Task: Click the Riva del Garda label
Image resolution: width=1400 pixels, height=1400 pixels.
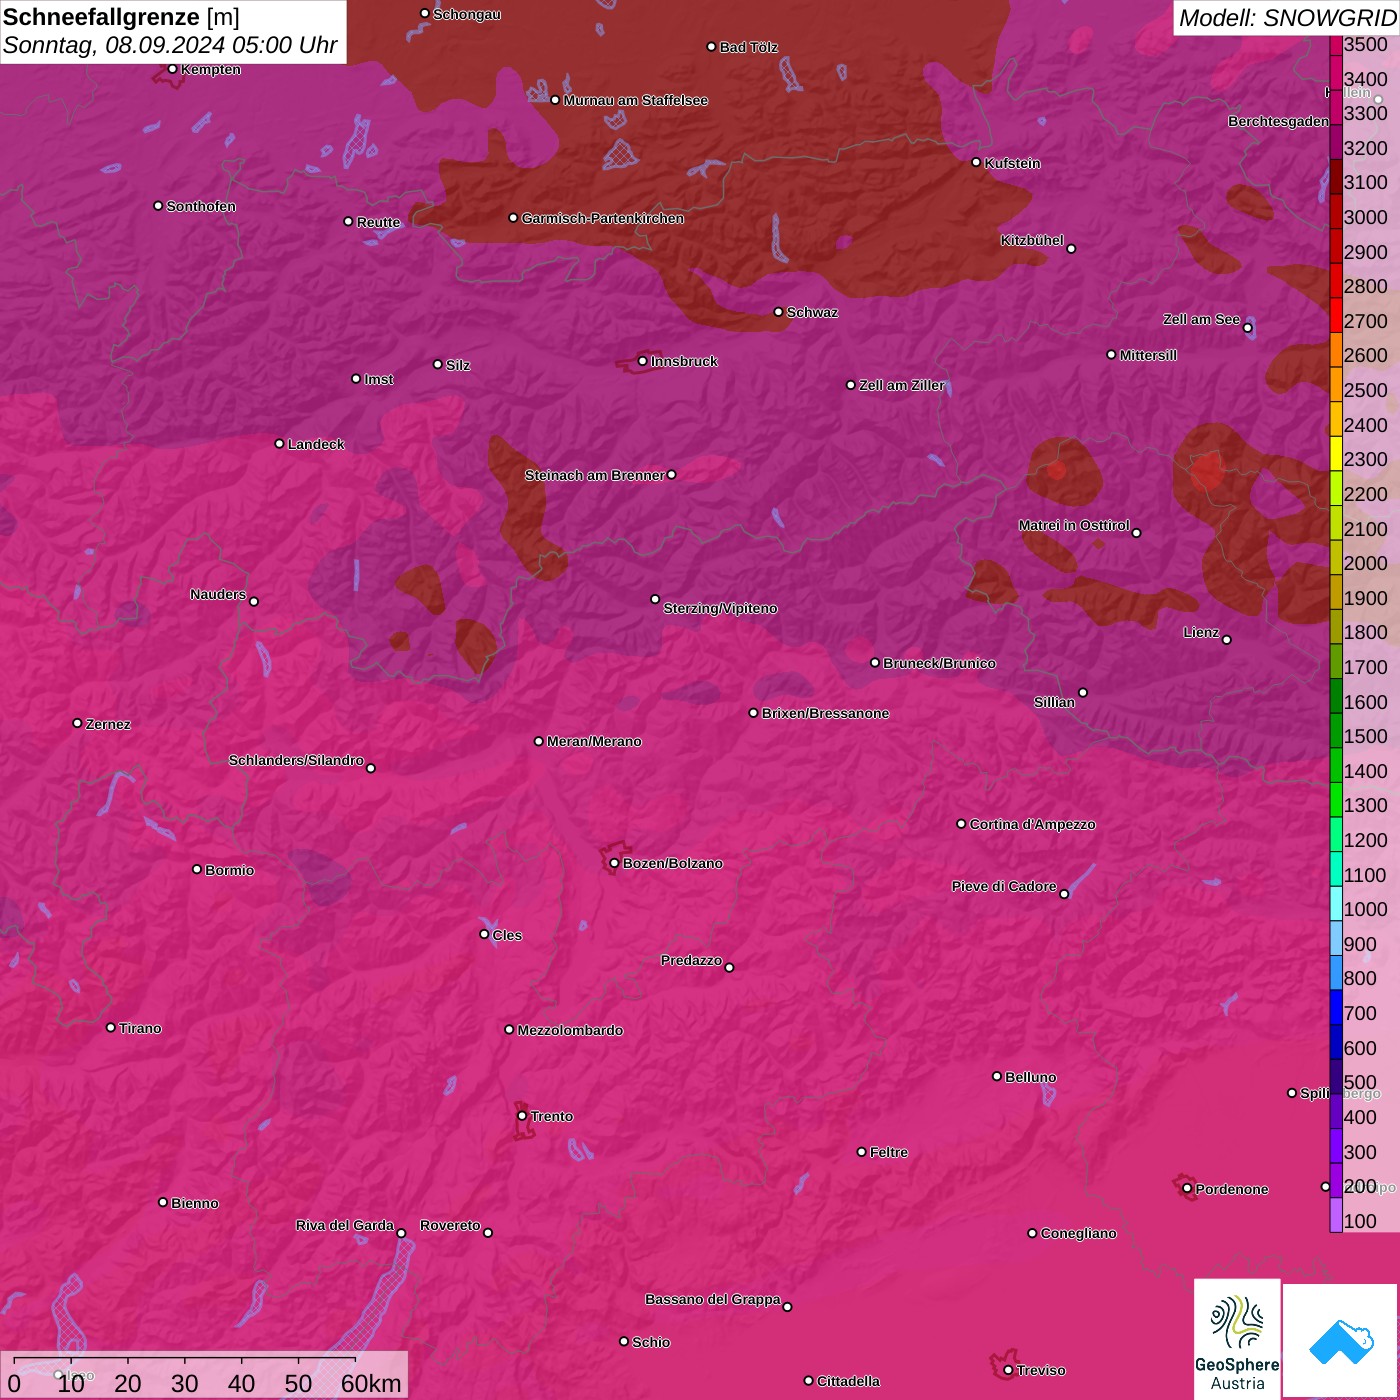Action: coord(345,1225)
